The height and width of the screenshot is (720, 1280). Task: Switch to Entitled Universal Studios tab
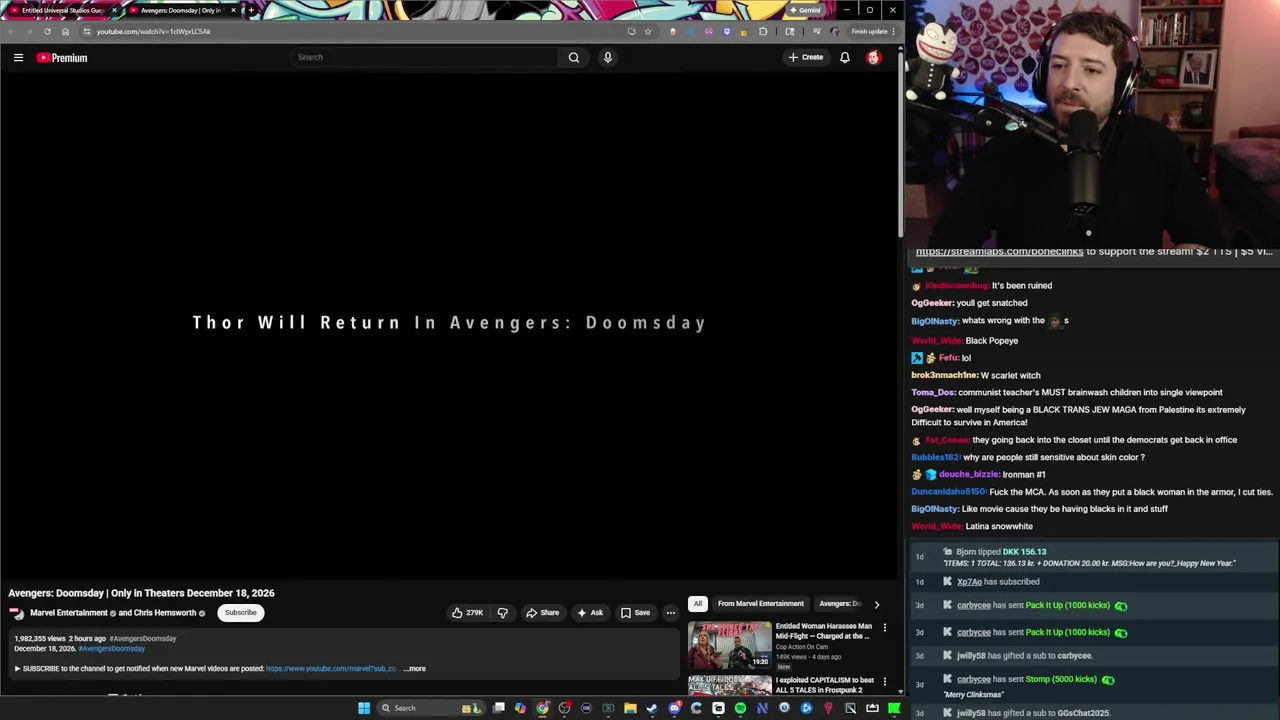point(62,10)
